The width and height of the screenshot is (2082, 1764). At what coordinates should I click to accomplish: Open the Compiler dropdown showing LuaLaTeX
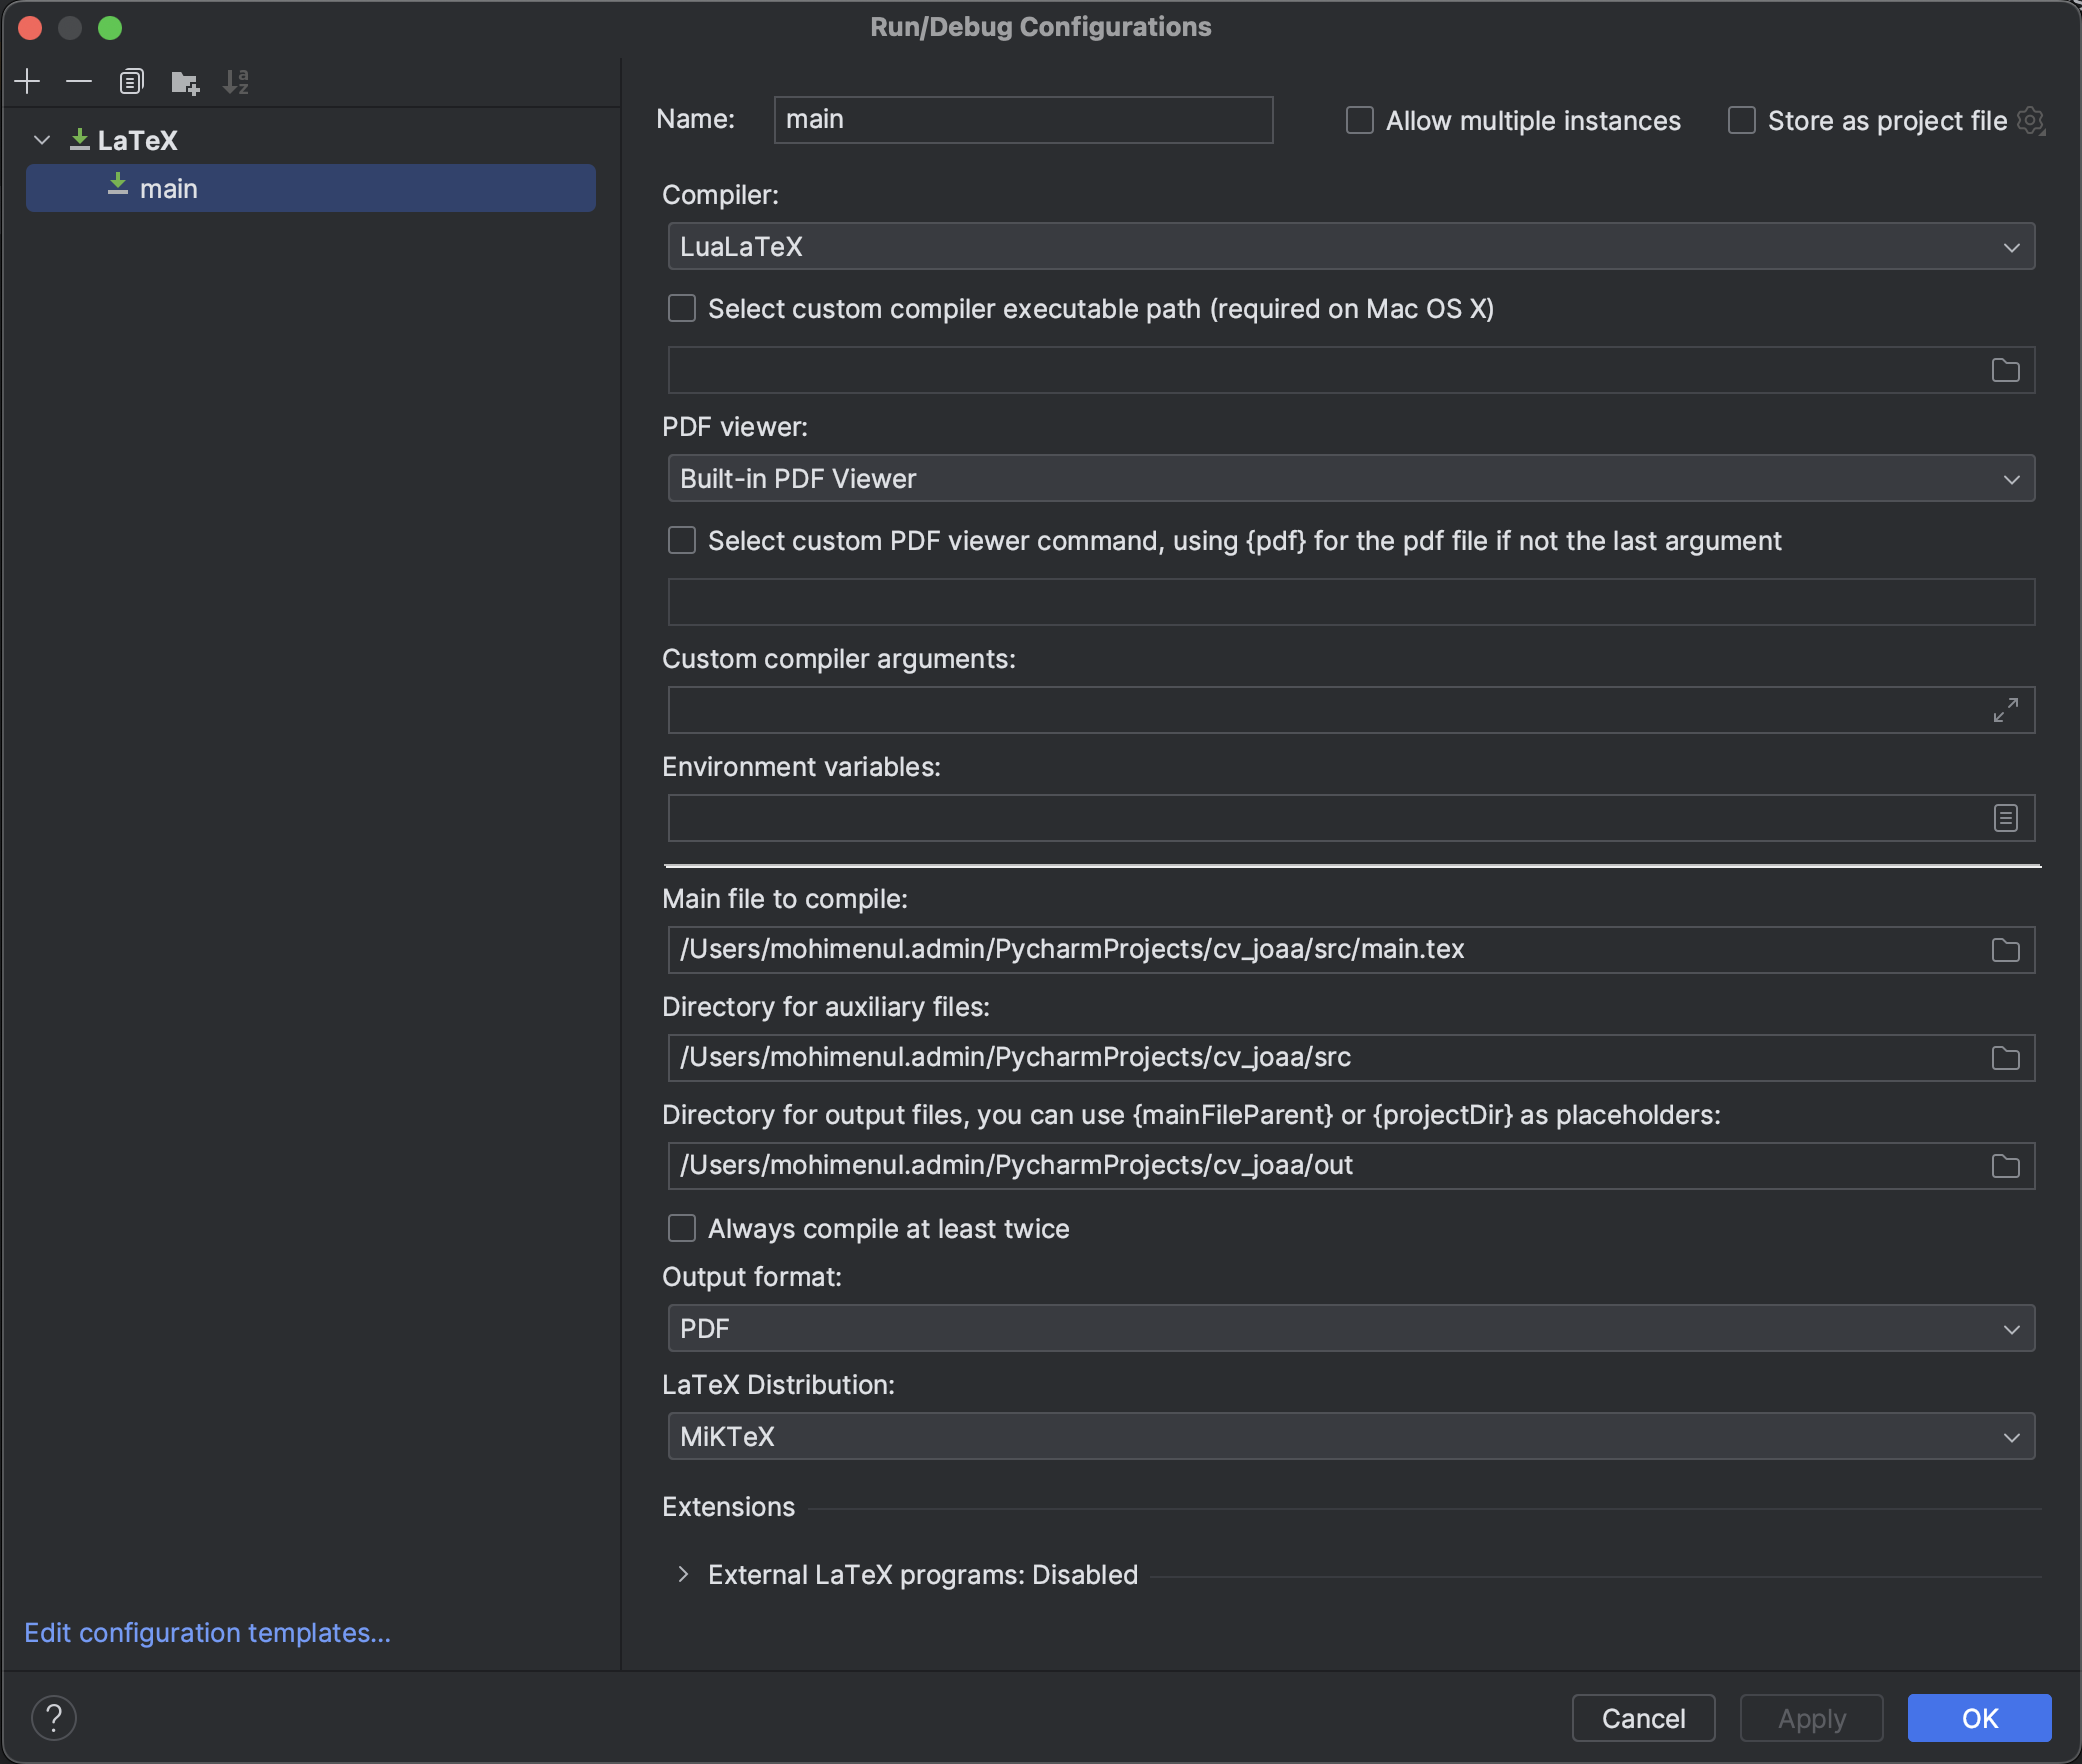(x=1350, y=247)
